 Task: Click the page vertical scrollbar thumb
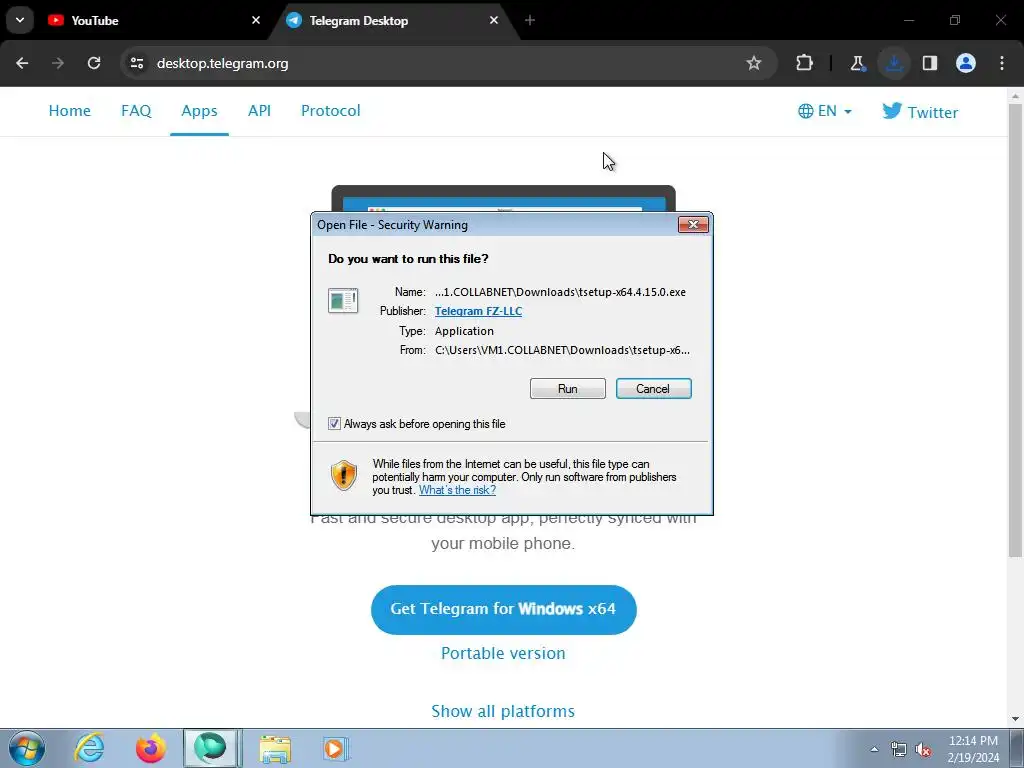point(1016,330)
